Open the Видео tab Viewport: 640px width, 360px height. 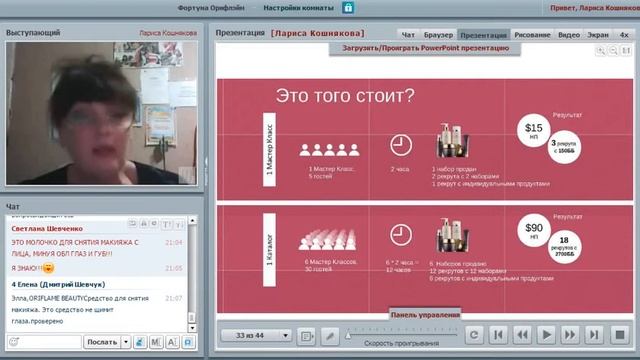click(569, 35)
